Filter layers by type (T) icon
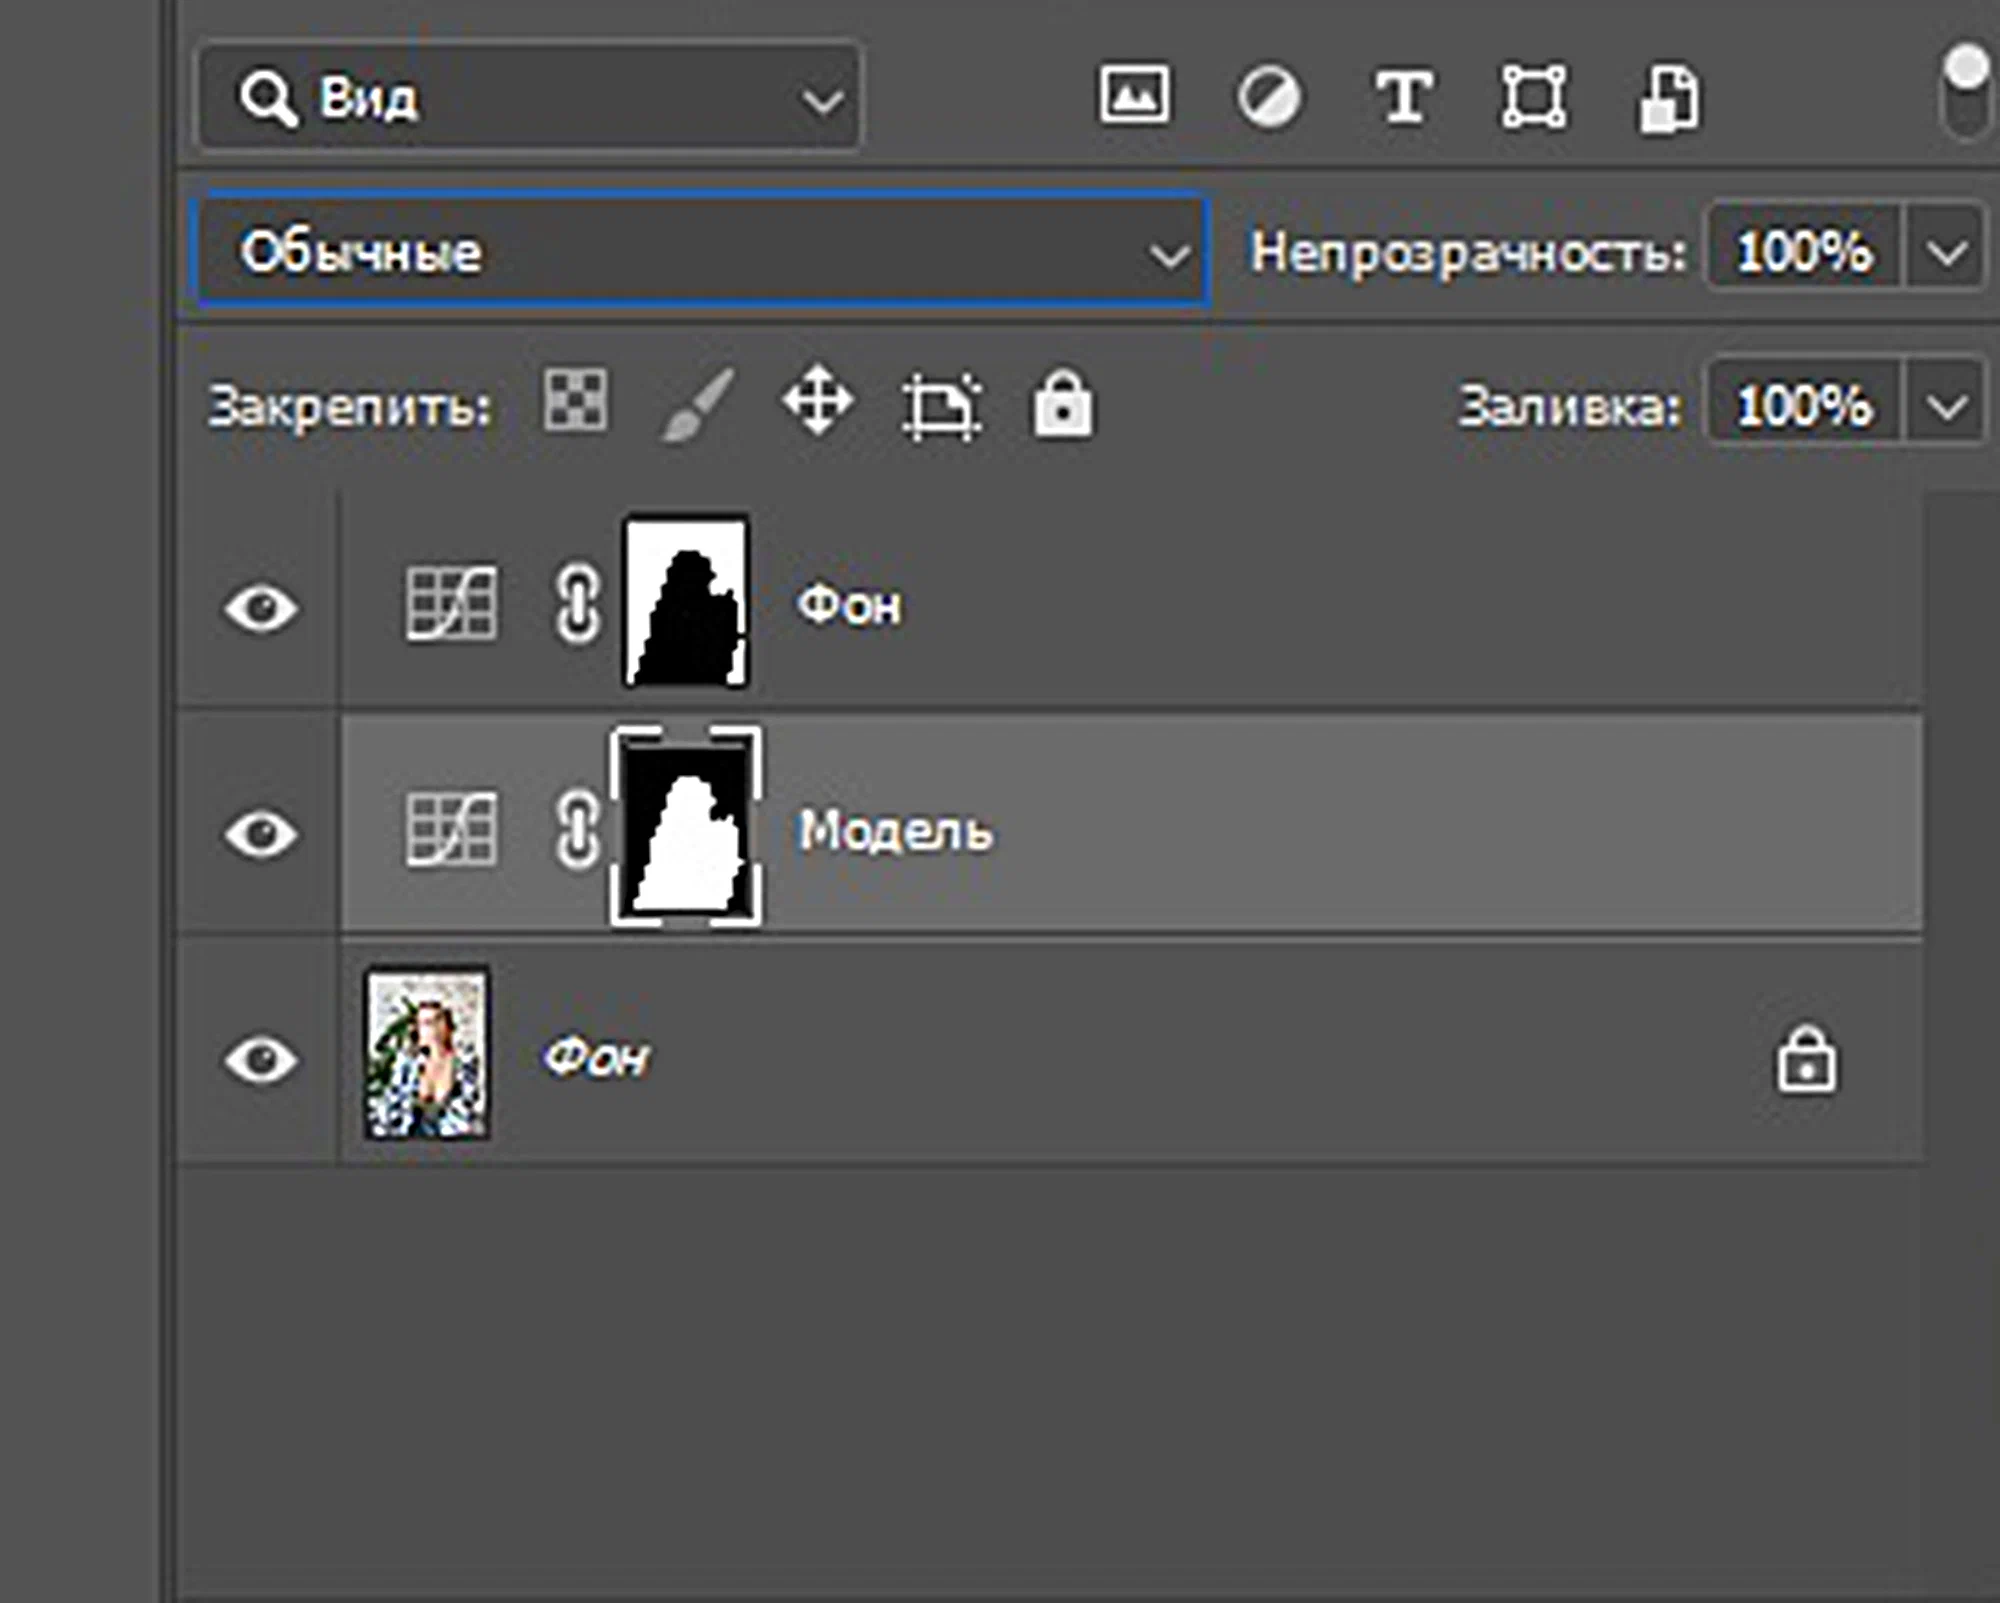Viewport: 2000px width, 1603px height. click(1402, 98)
